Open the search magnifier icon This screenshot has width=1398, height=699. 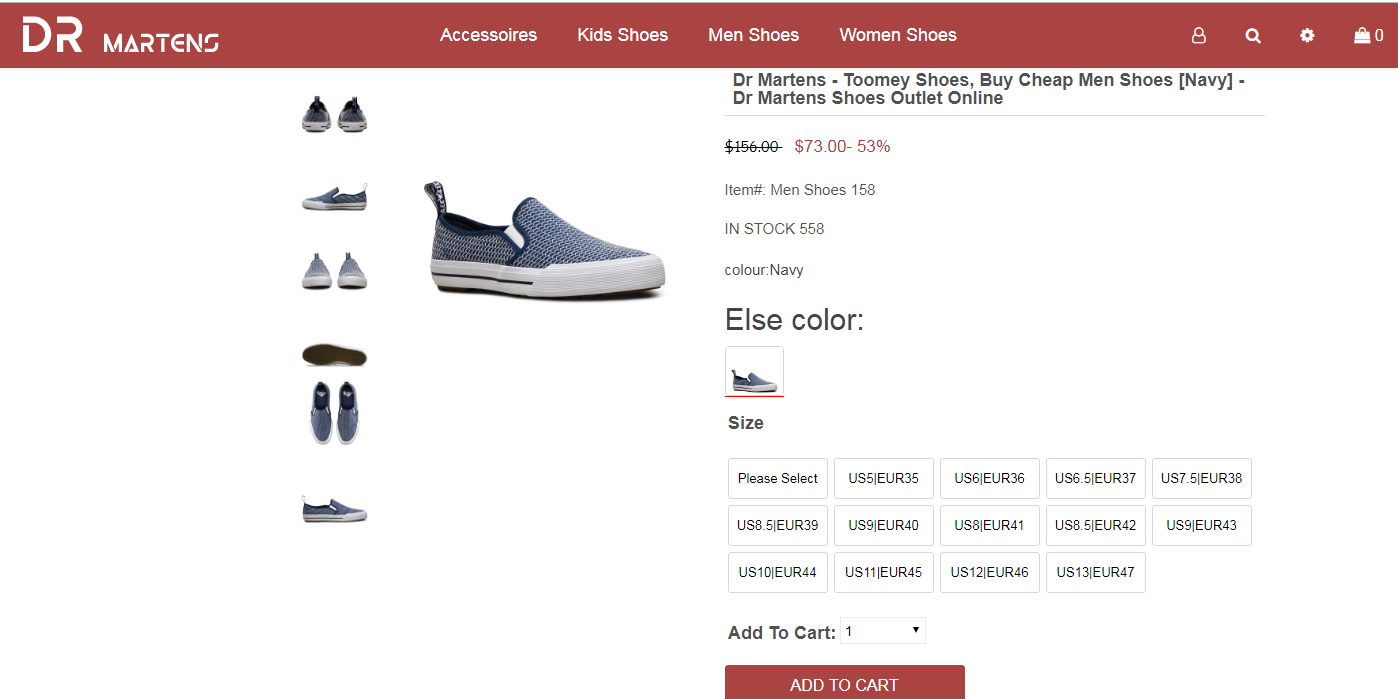coord(1252,35)
